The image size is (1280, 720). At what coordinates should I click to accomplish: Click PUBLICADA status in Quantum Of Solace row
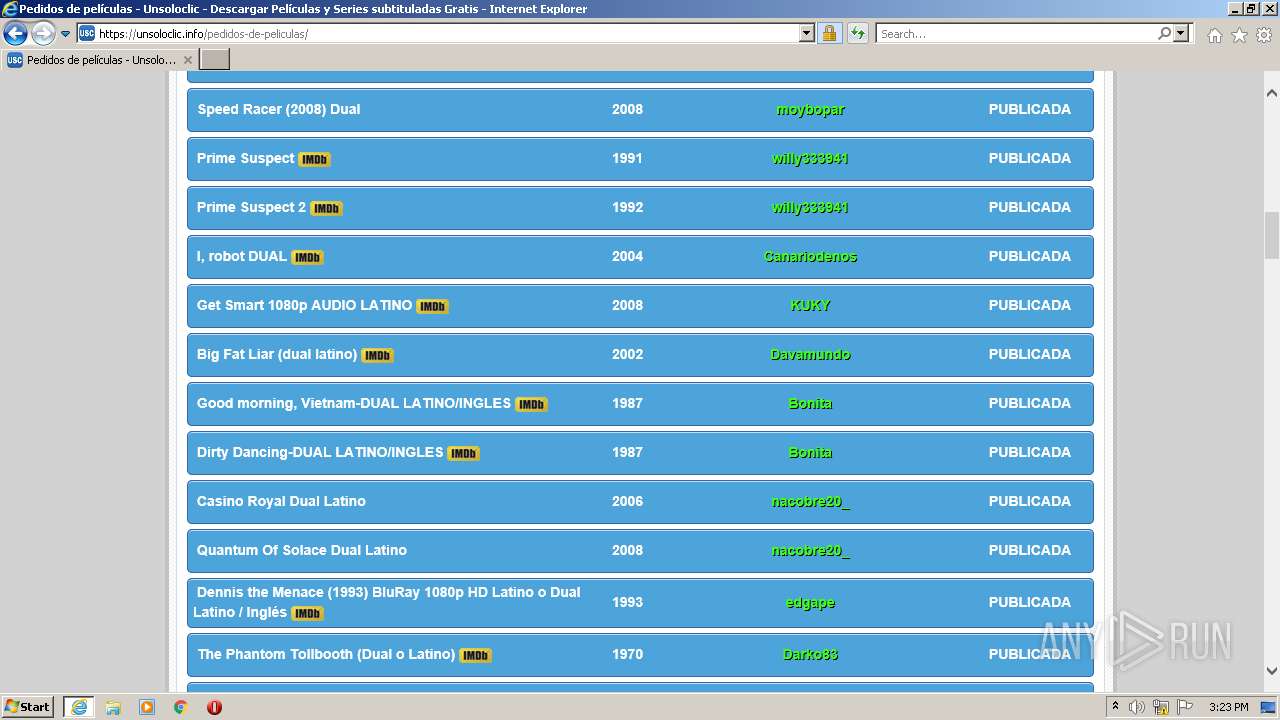coord(1029,550)
